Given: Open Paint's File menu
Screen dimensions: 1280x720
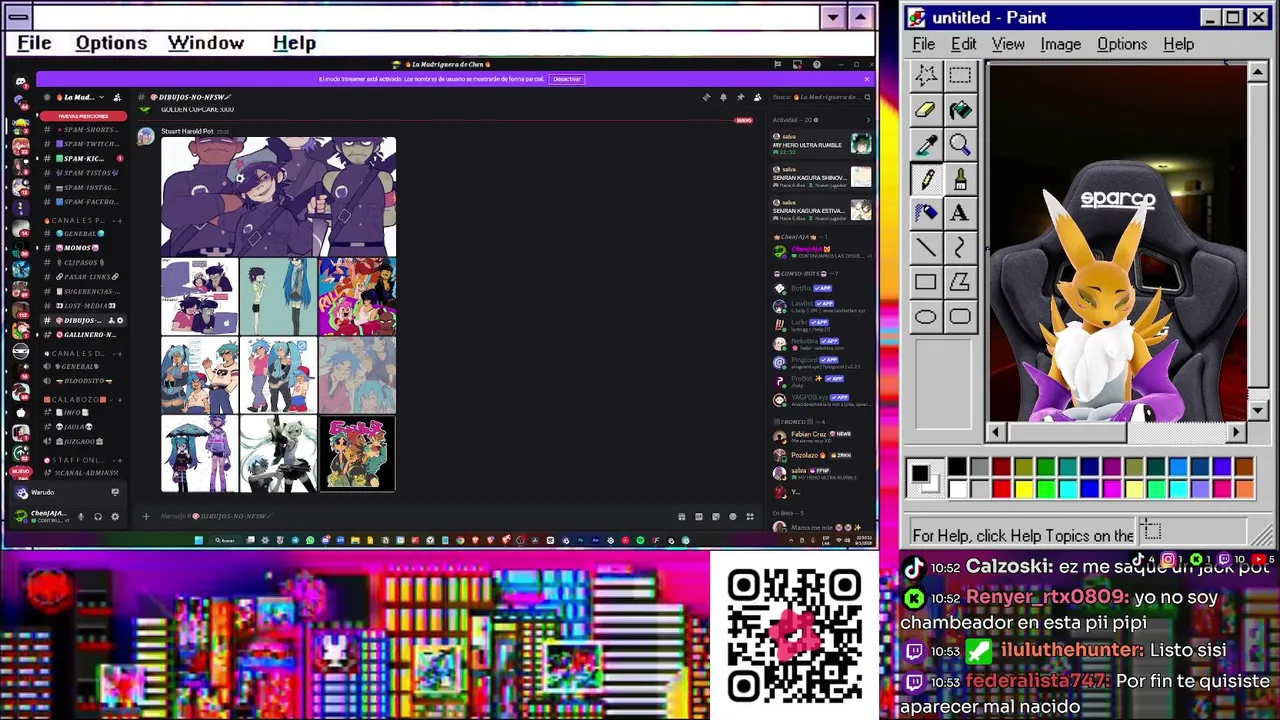Looking at the screenshot, I should click(x=923, y=44).
